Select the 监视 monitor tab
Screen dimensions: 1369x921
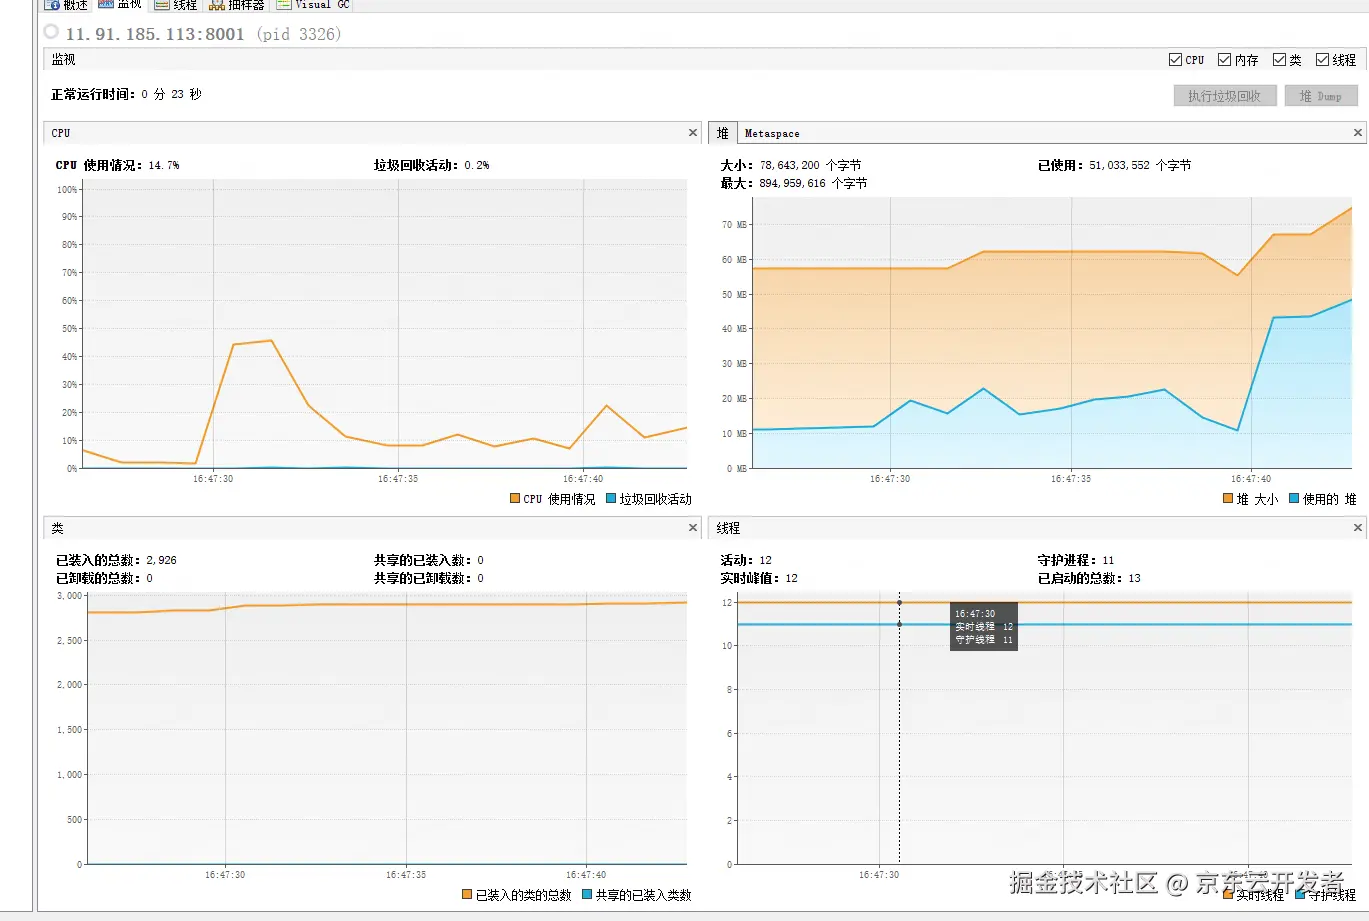tap(120, 5)
